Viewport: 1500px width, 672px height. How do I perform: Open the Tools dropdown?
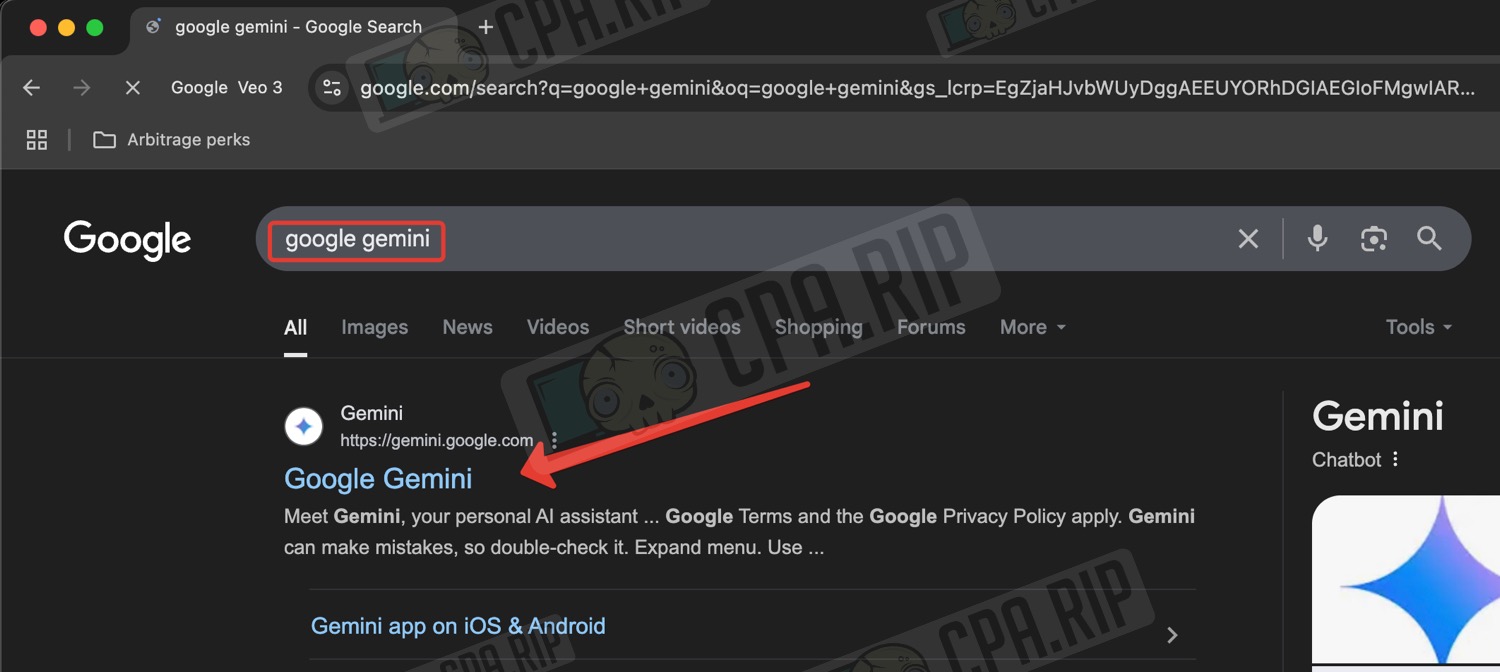[x=1419, y=327]
